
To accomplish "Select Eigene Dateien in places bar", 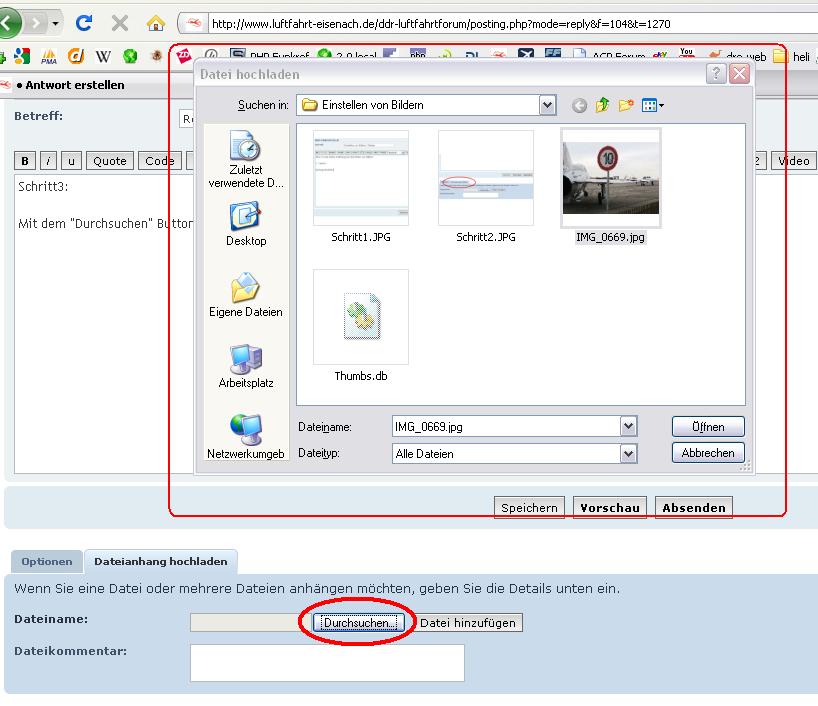I will pyautogui.click(x=246, y=295).
